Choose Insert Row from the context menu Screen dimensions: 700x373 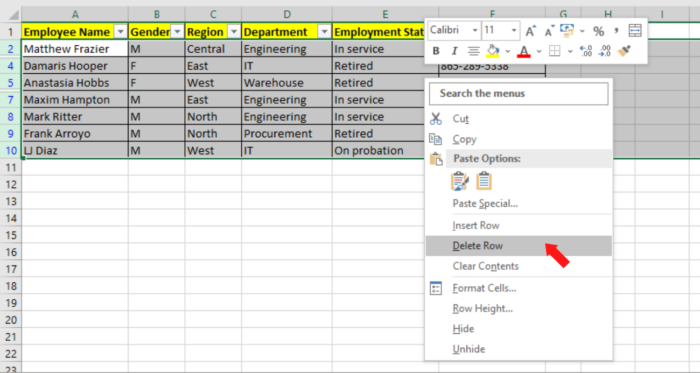[x=519, y=226]
